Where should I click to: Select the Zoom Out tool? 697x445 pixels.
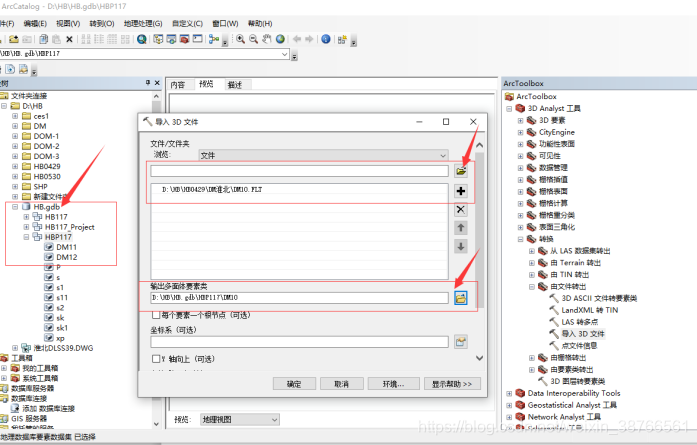pyautogui.click(x=253, y=39)
